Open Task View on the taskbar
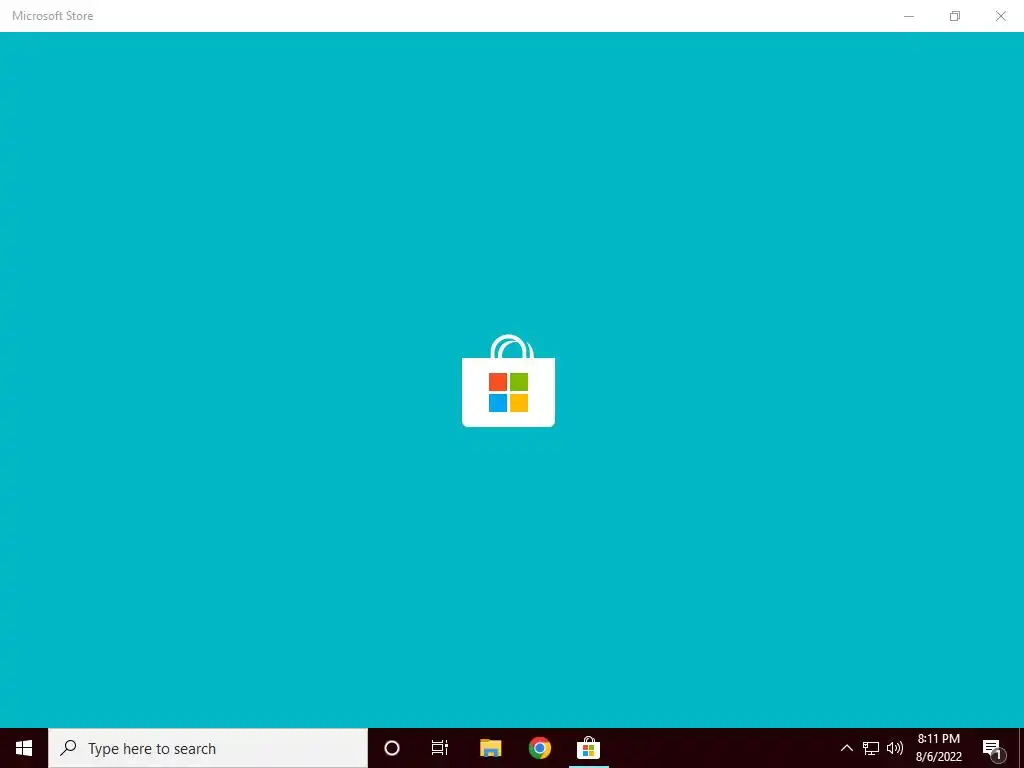 point(440,748)
